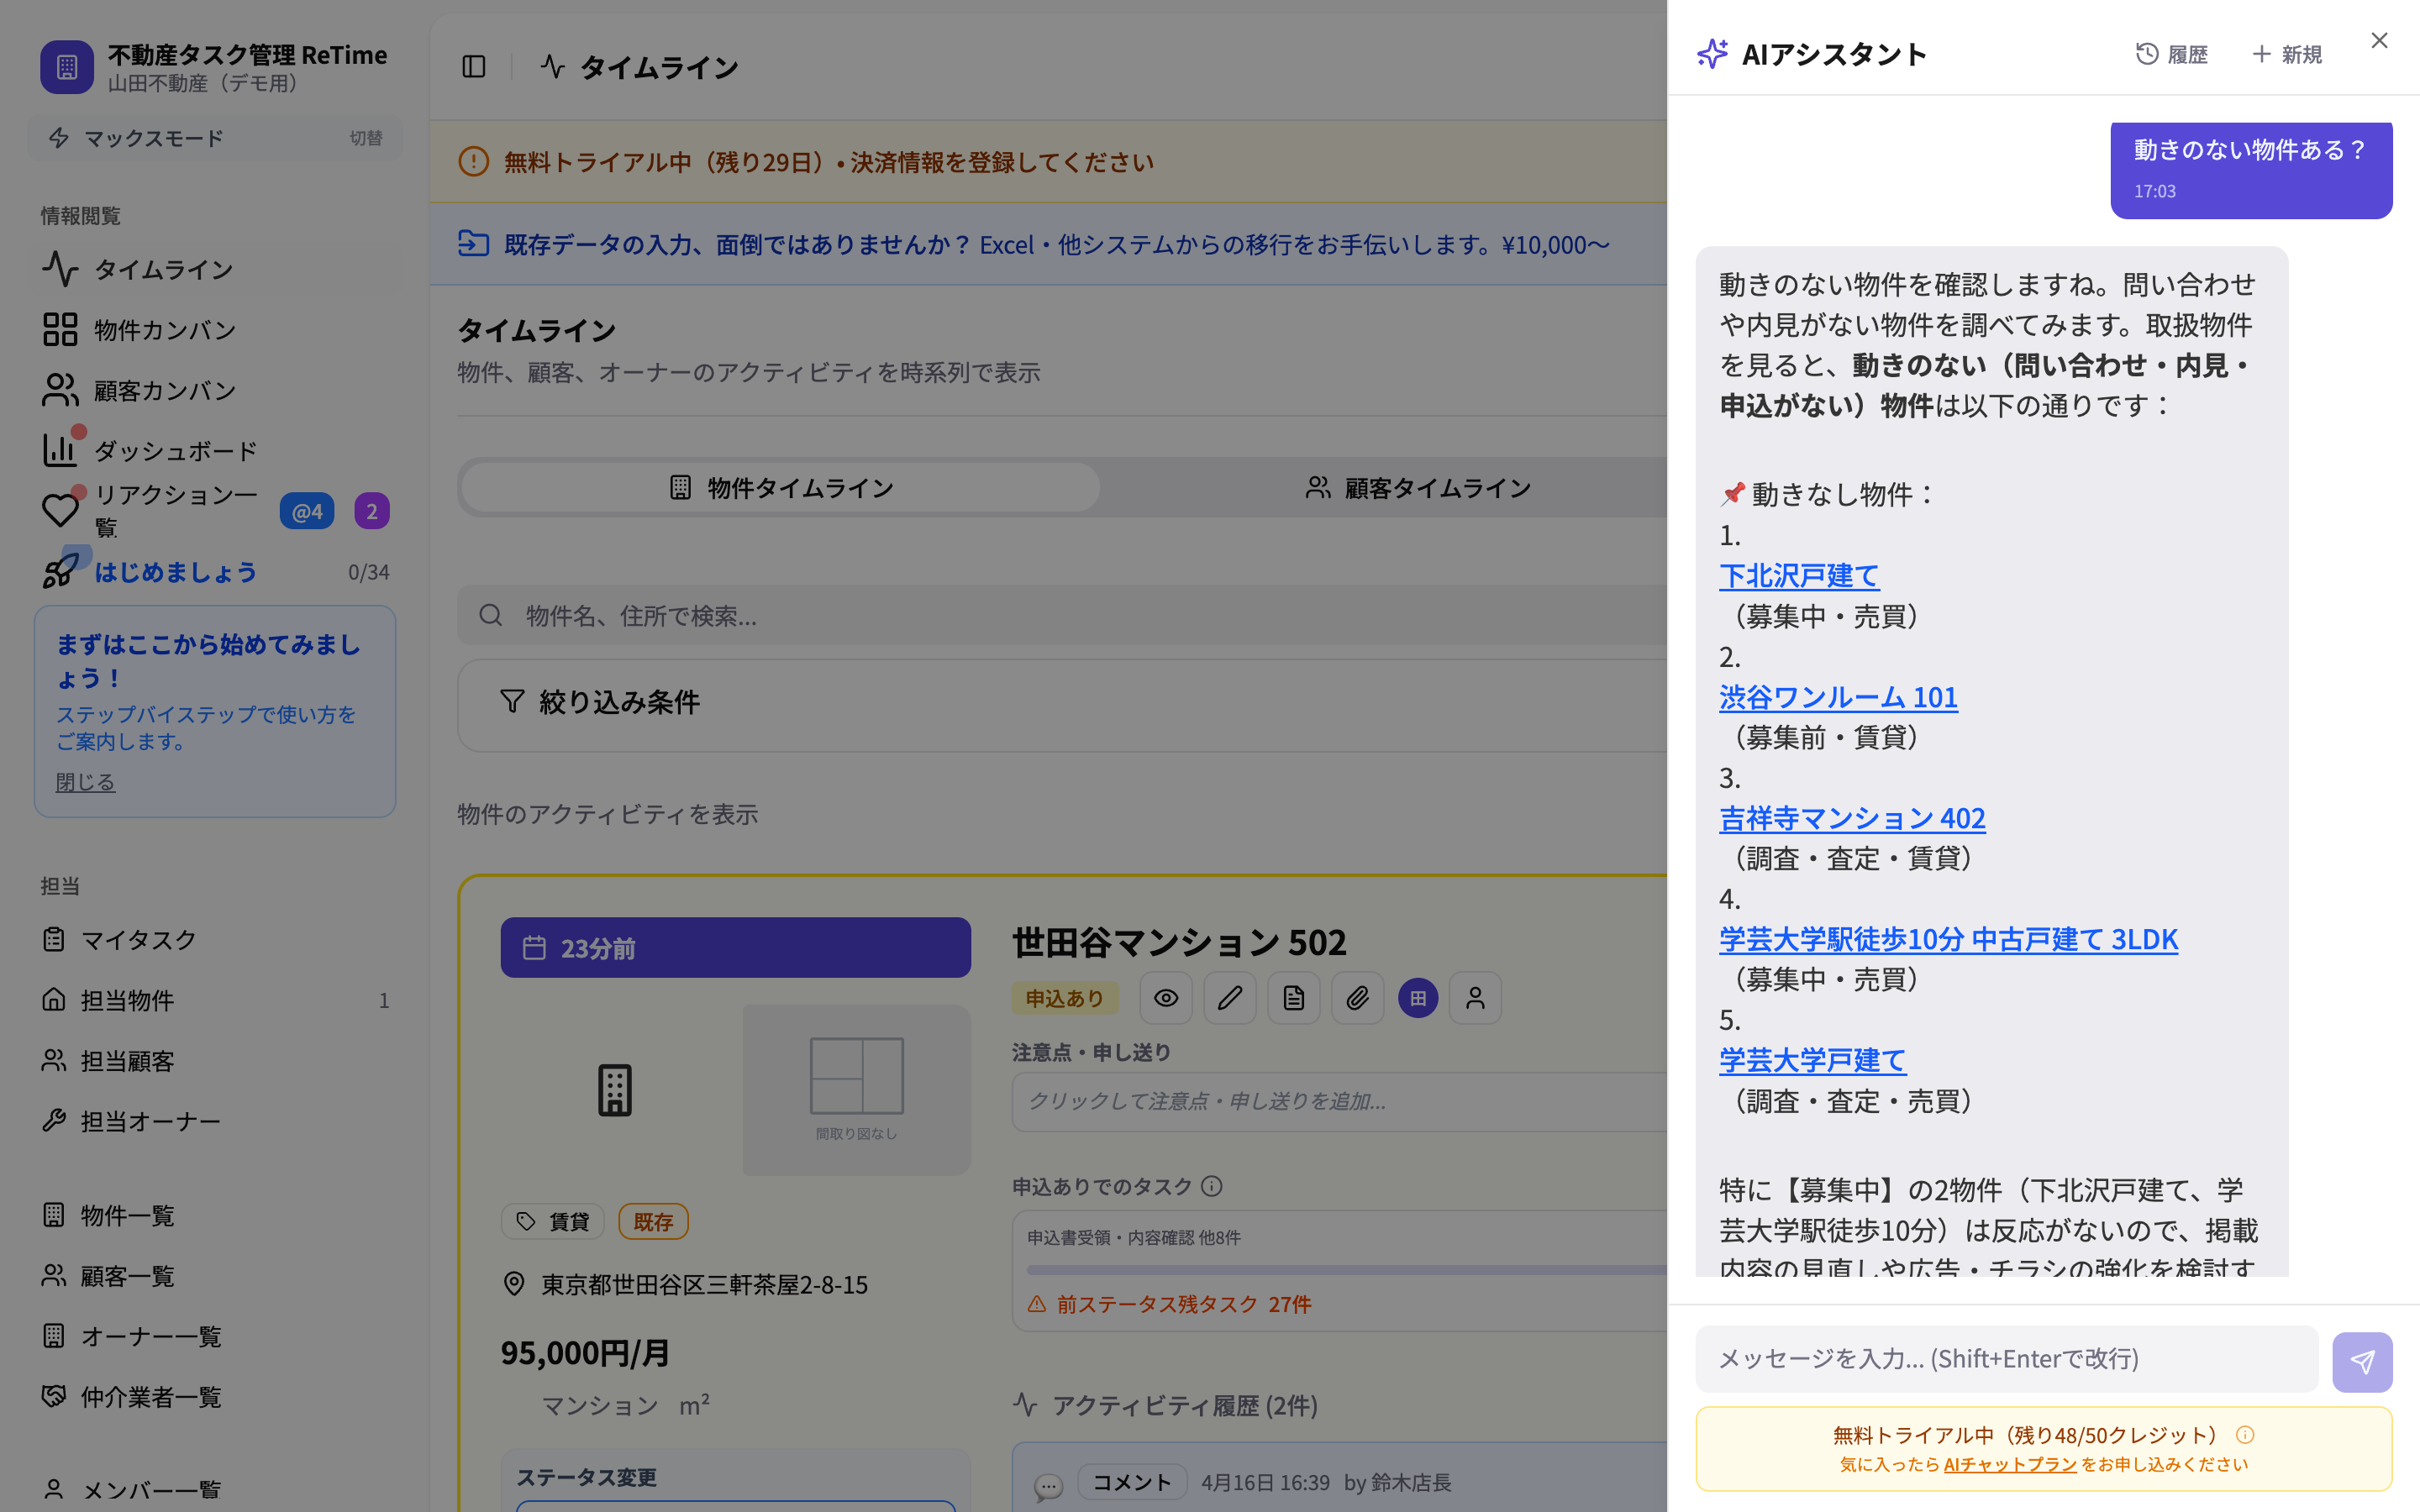Start a 新規 AI chat
The height and width of the screenshot is (1512, 2420).
tap(2287, 54)
